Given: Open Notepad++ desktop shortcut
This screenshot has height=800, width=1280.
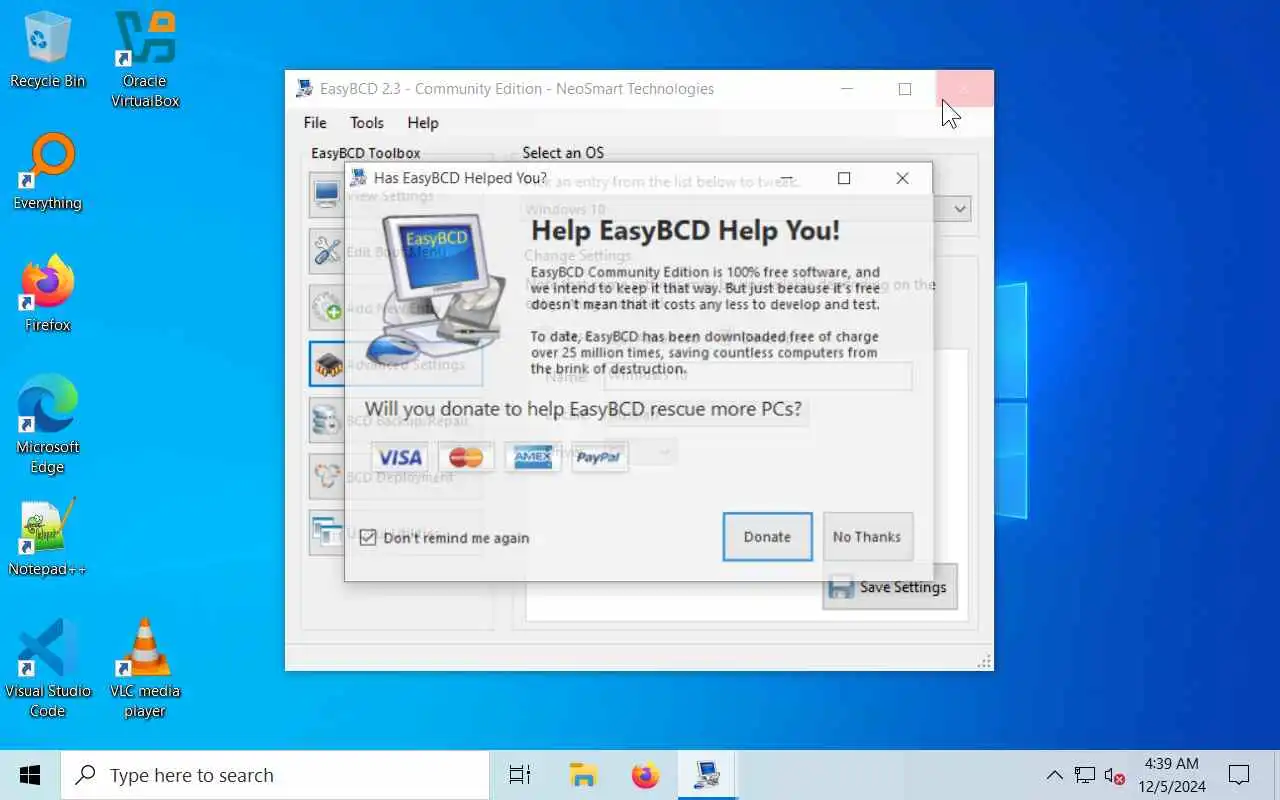Looking at the screenshot, I should [x=47, y=538].
